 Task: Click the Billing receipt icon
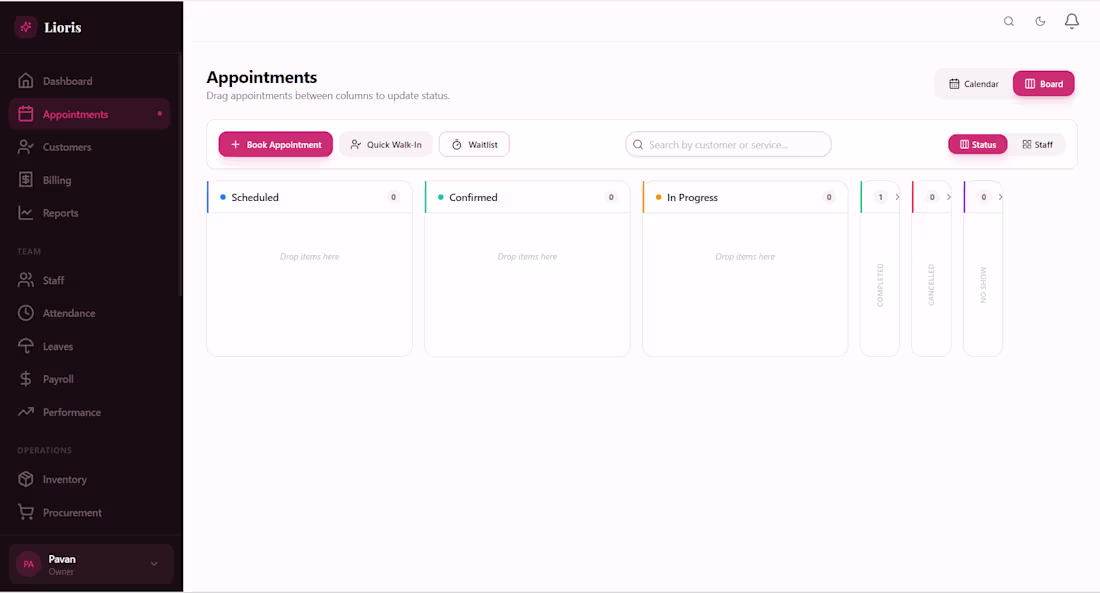[26, 180]
